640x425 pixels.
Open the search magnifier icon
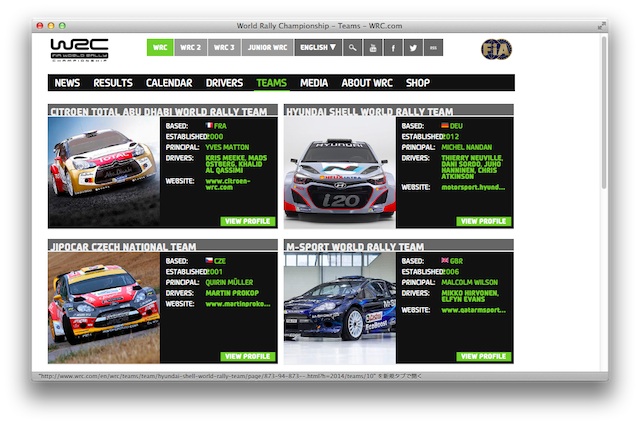[352, 47]
